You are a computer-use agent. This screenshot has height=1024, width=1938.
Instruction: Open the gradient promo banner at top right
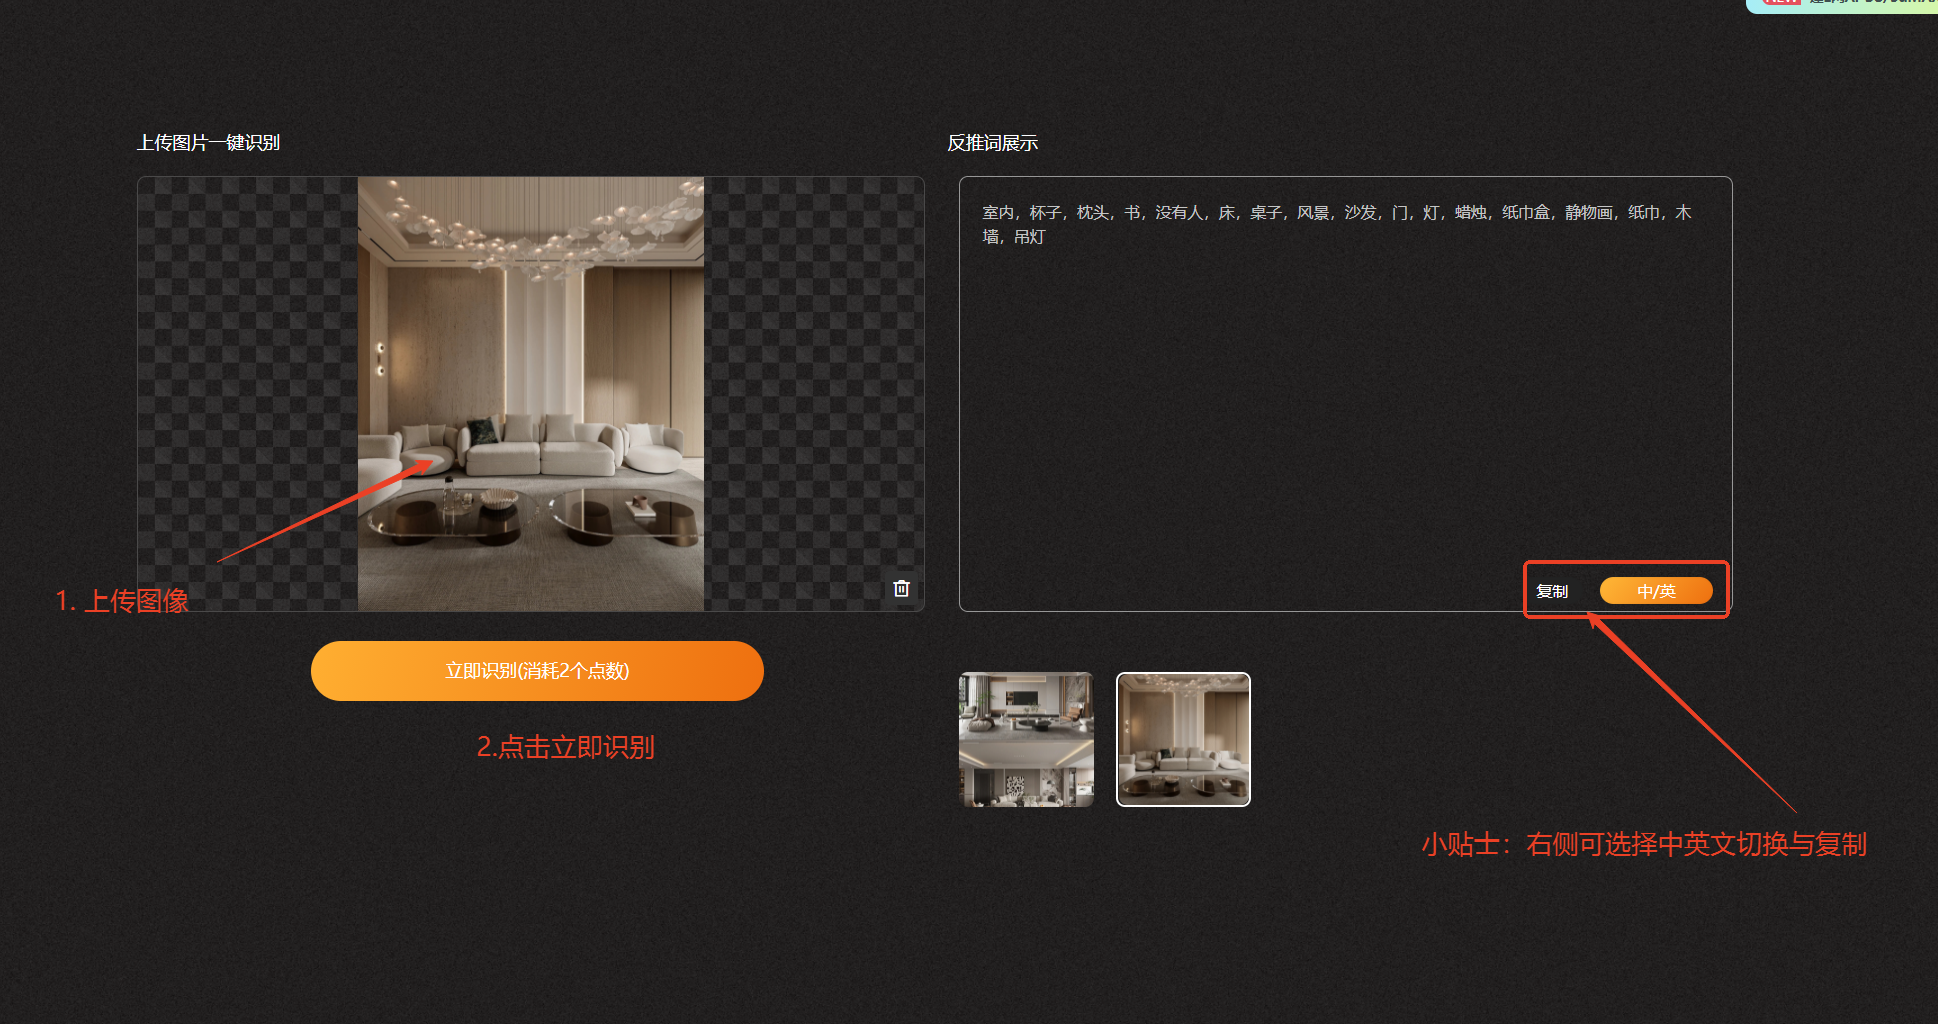click(x=1870, y=4)
